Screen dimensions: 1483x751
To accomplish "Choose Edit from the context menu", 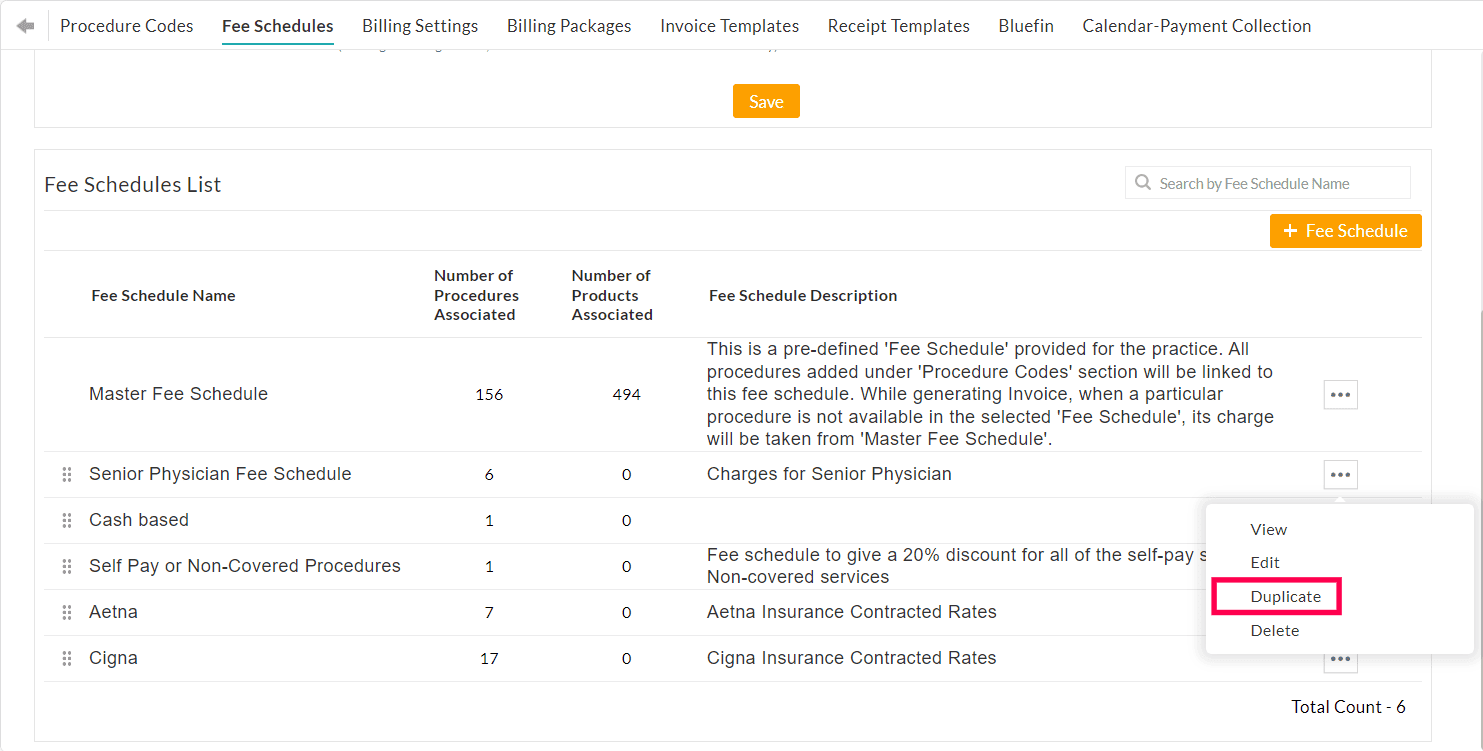I will (1265, 562).
